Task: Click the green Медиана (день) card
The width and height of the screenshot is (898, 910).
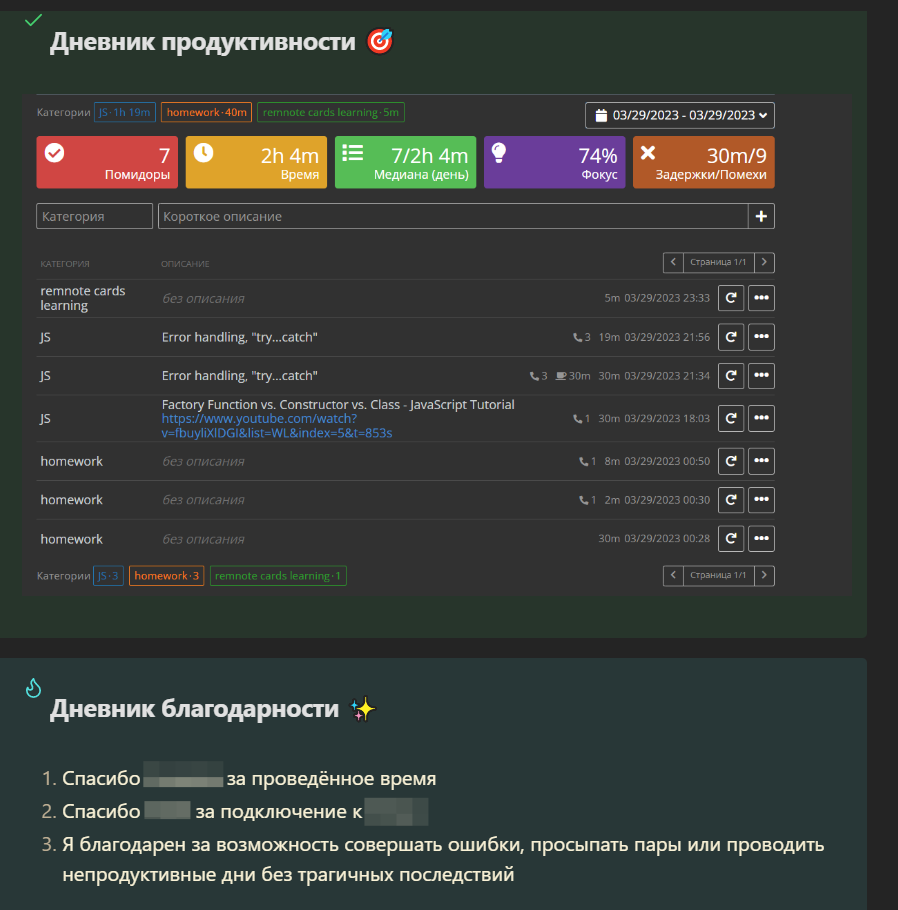Action: click(405, 162)
